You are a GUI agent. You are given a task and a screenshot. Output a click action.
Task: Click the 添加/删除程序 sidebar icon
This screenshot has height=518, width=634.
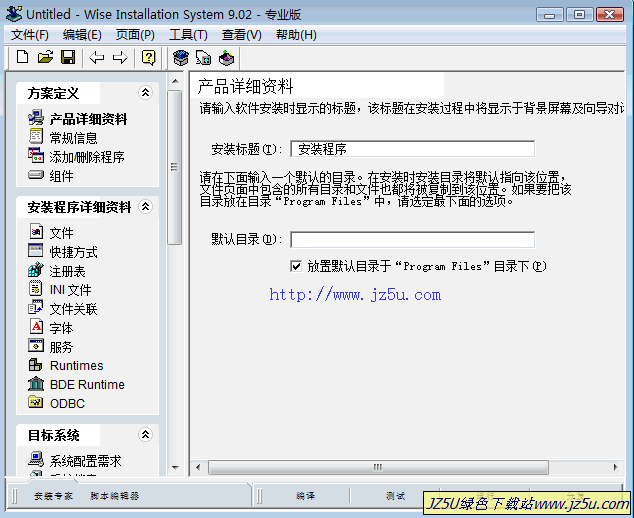click(x=36, y=155)
